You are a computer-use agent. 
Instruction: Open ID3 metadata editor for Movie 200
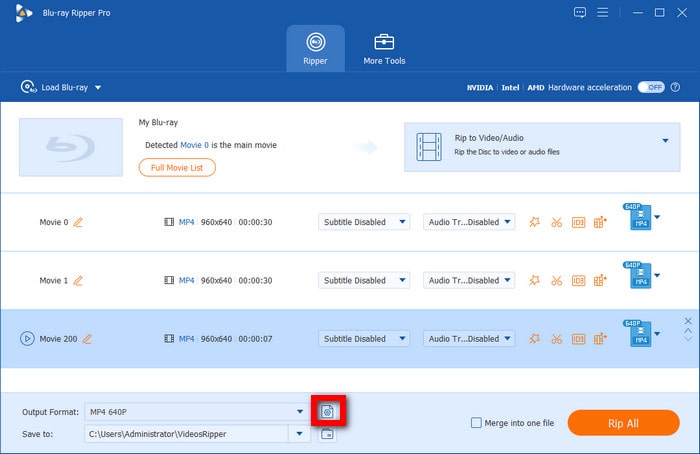tap(578, 338)
